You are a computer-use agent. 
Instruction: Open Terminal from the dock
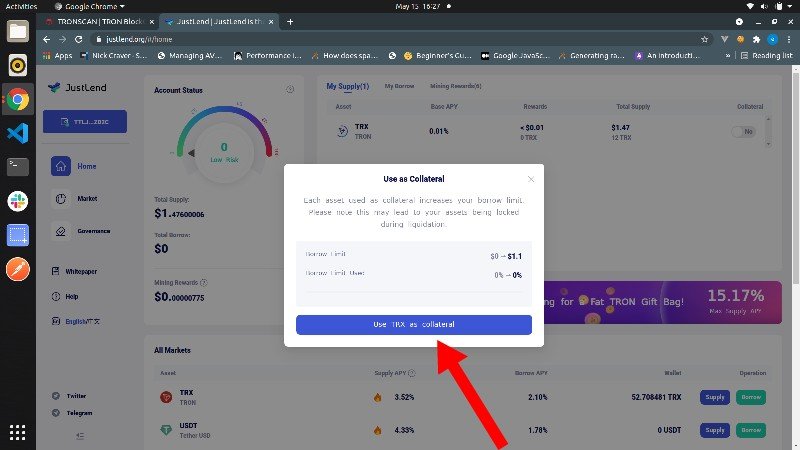tap(18, 167)
